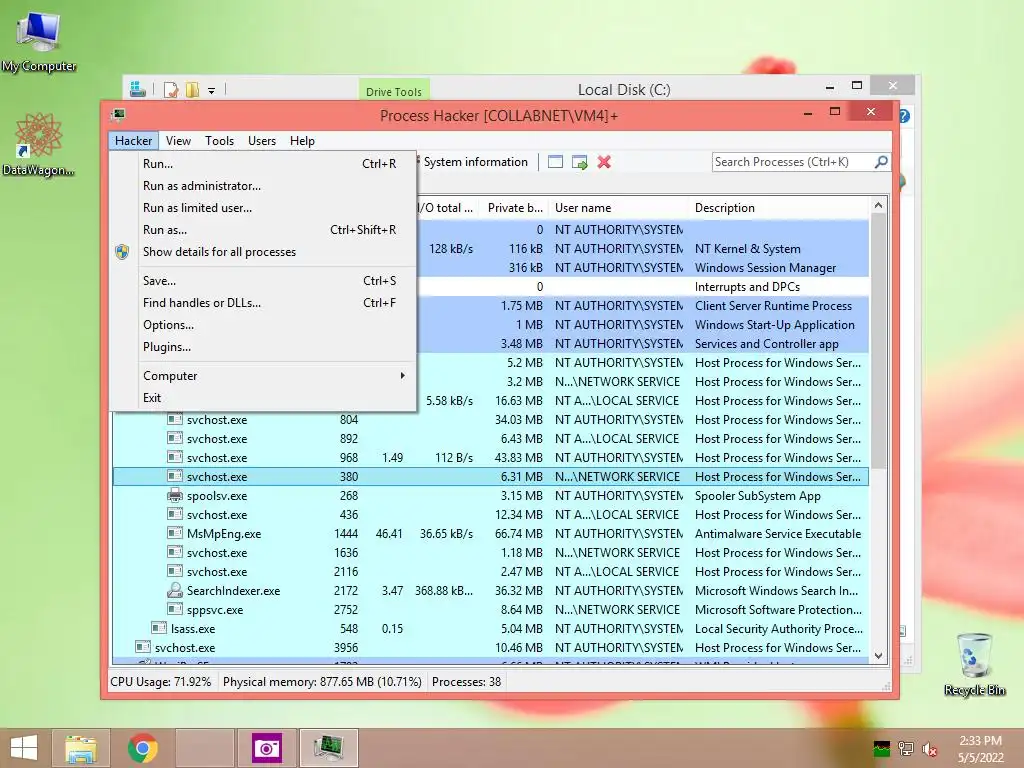The height and width of the screenshot is (768, 1024).
Task: Open the Hacker menu
Action: pos(133,140)
